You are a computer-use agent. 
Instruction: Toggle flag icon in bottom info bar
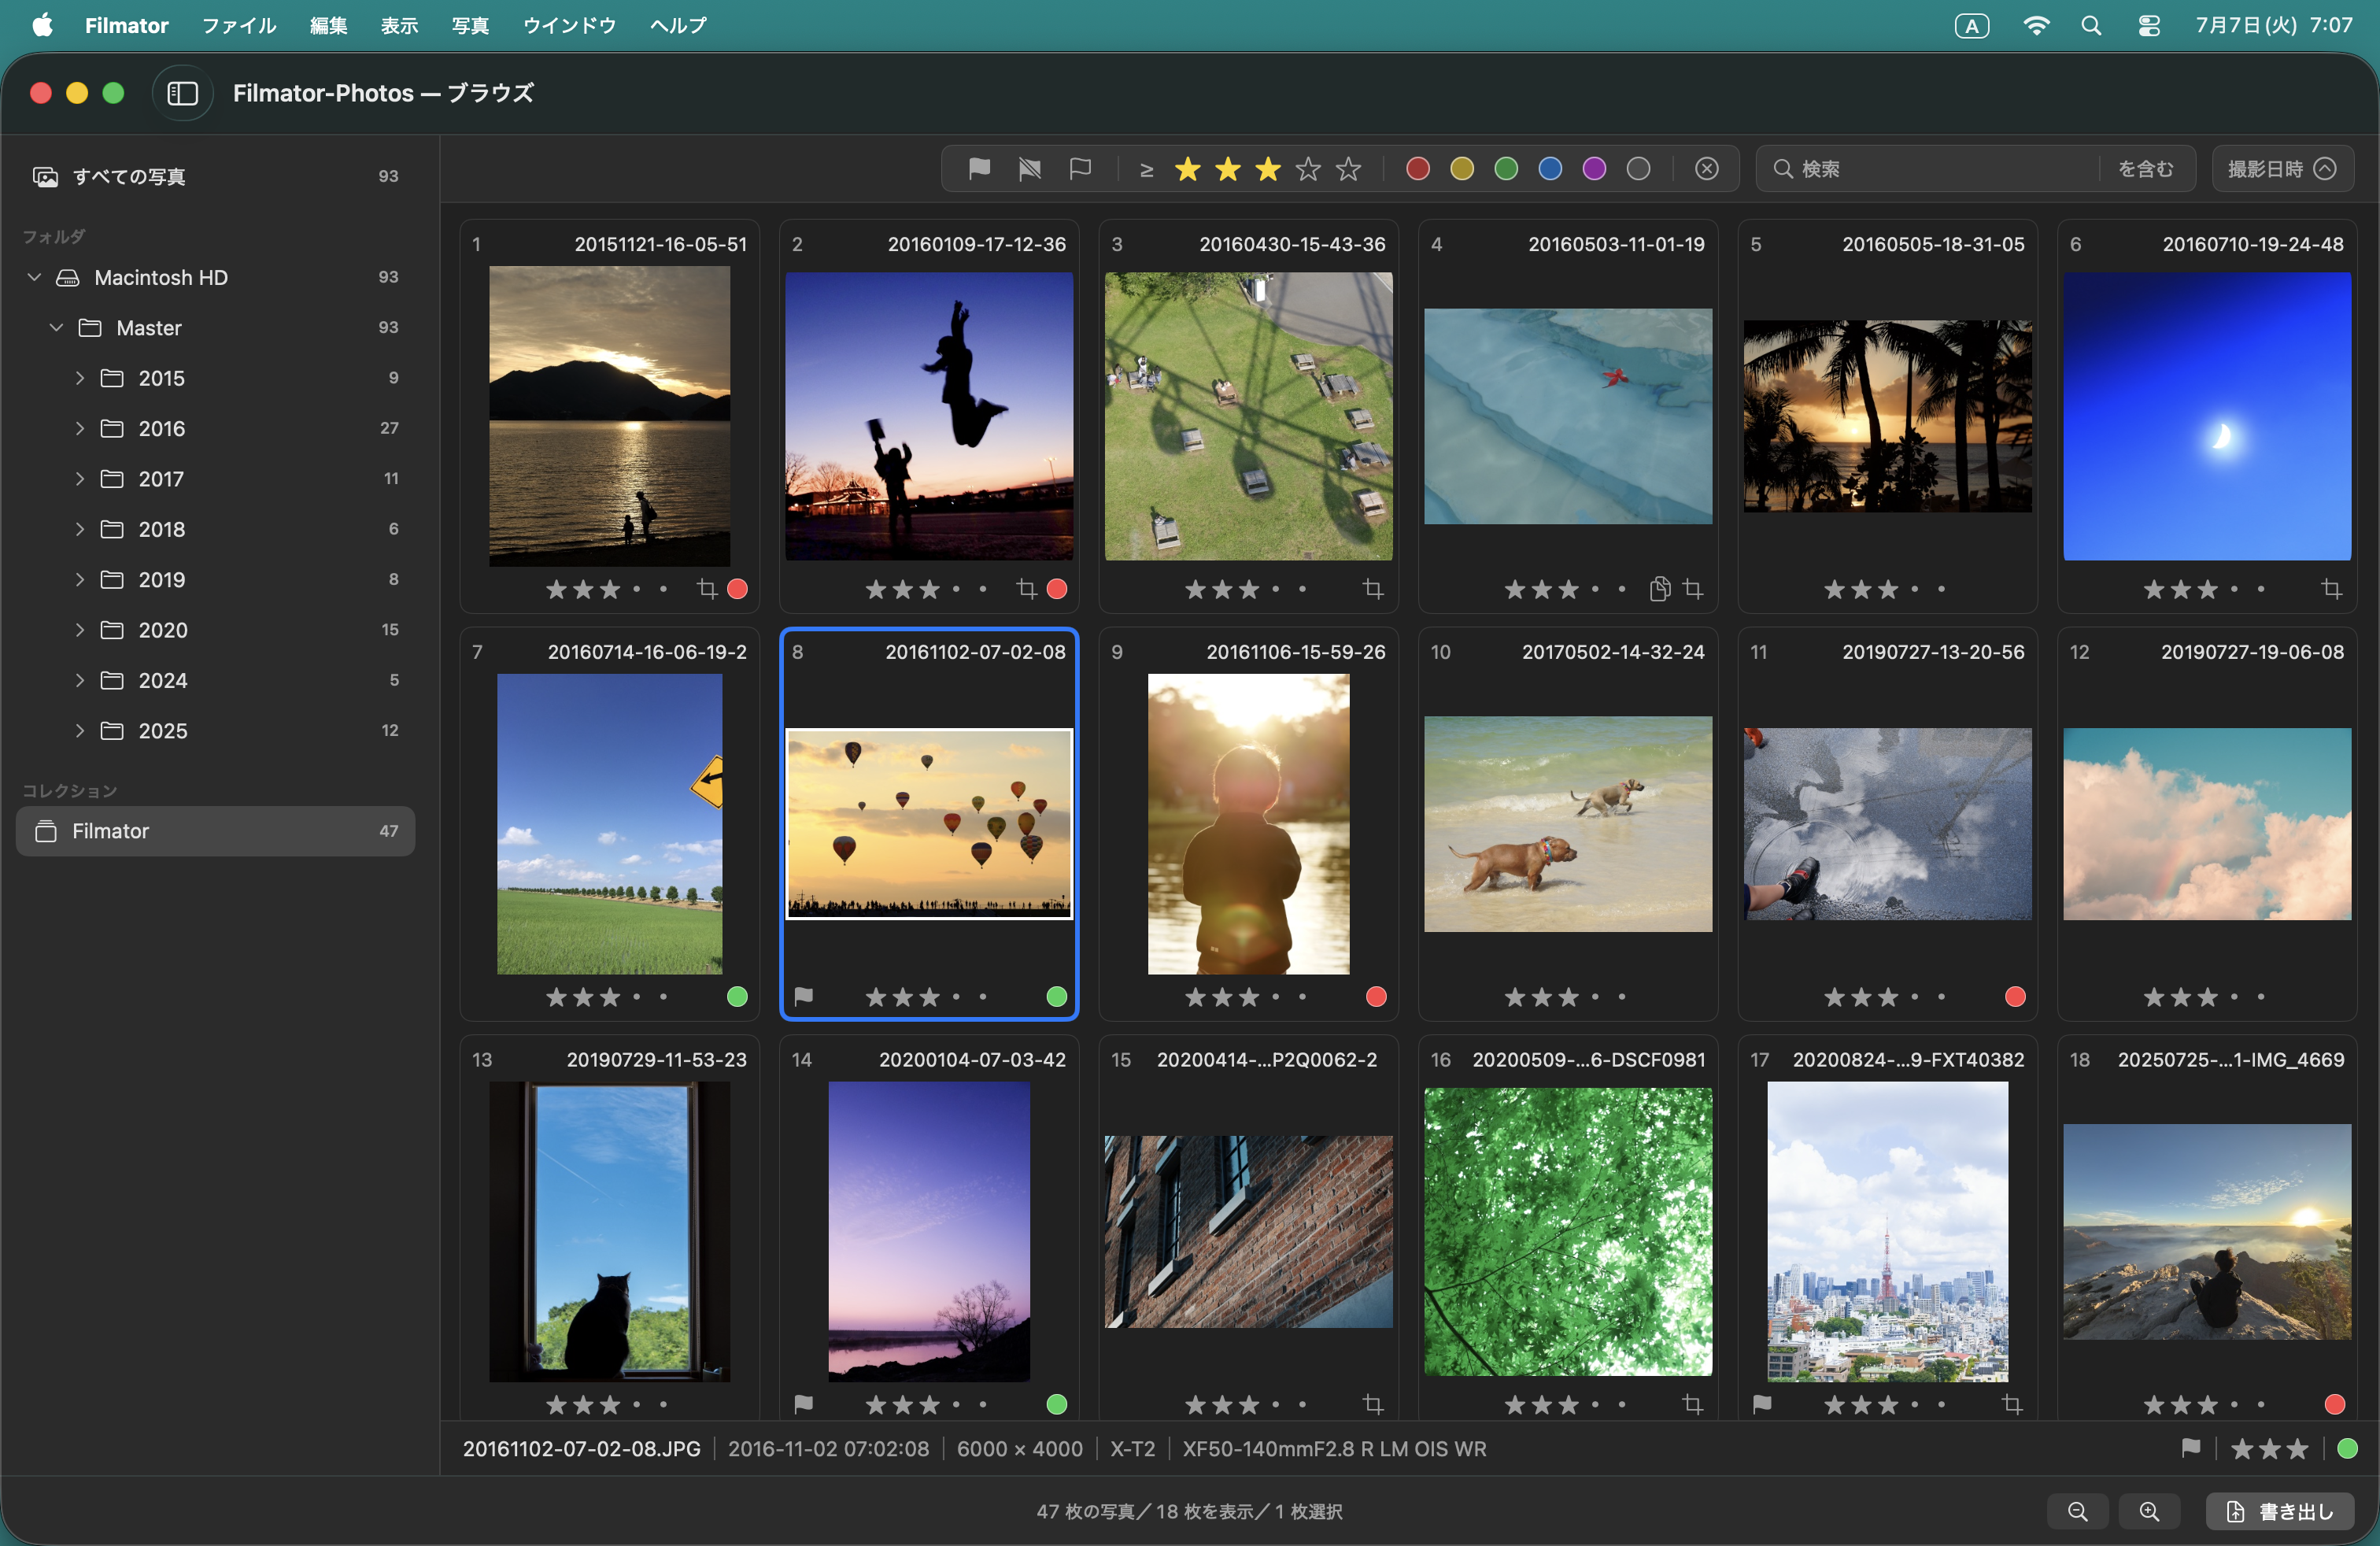coord(2191,1447)
